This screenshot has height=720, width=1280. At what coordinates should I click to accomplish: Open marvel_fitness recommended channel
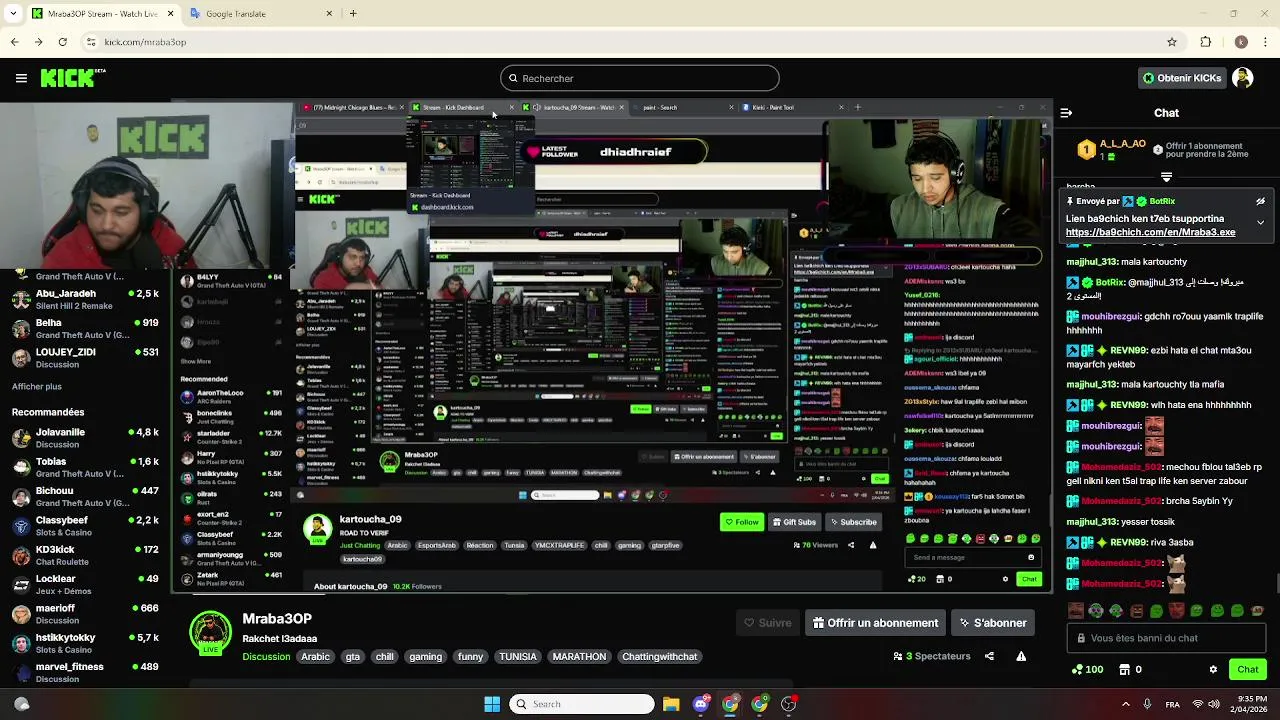coord(85,672)
